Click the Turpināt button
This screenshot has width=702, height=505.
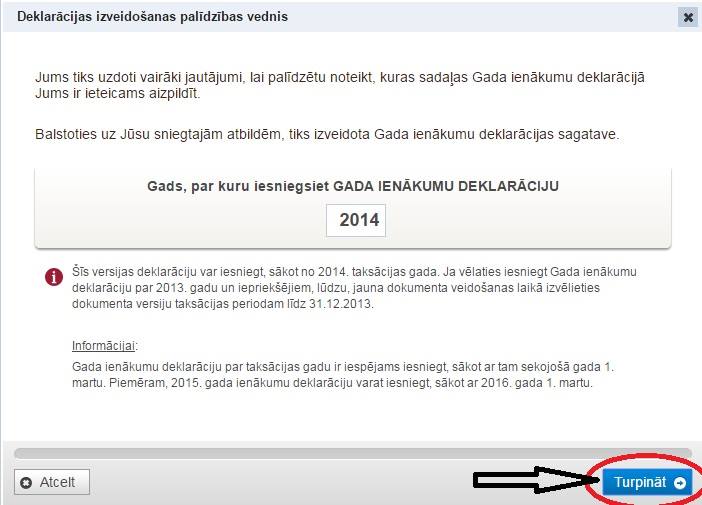click(648, 482)
